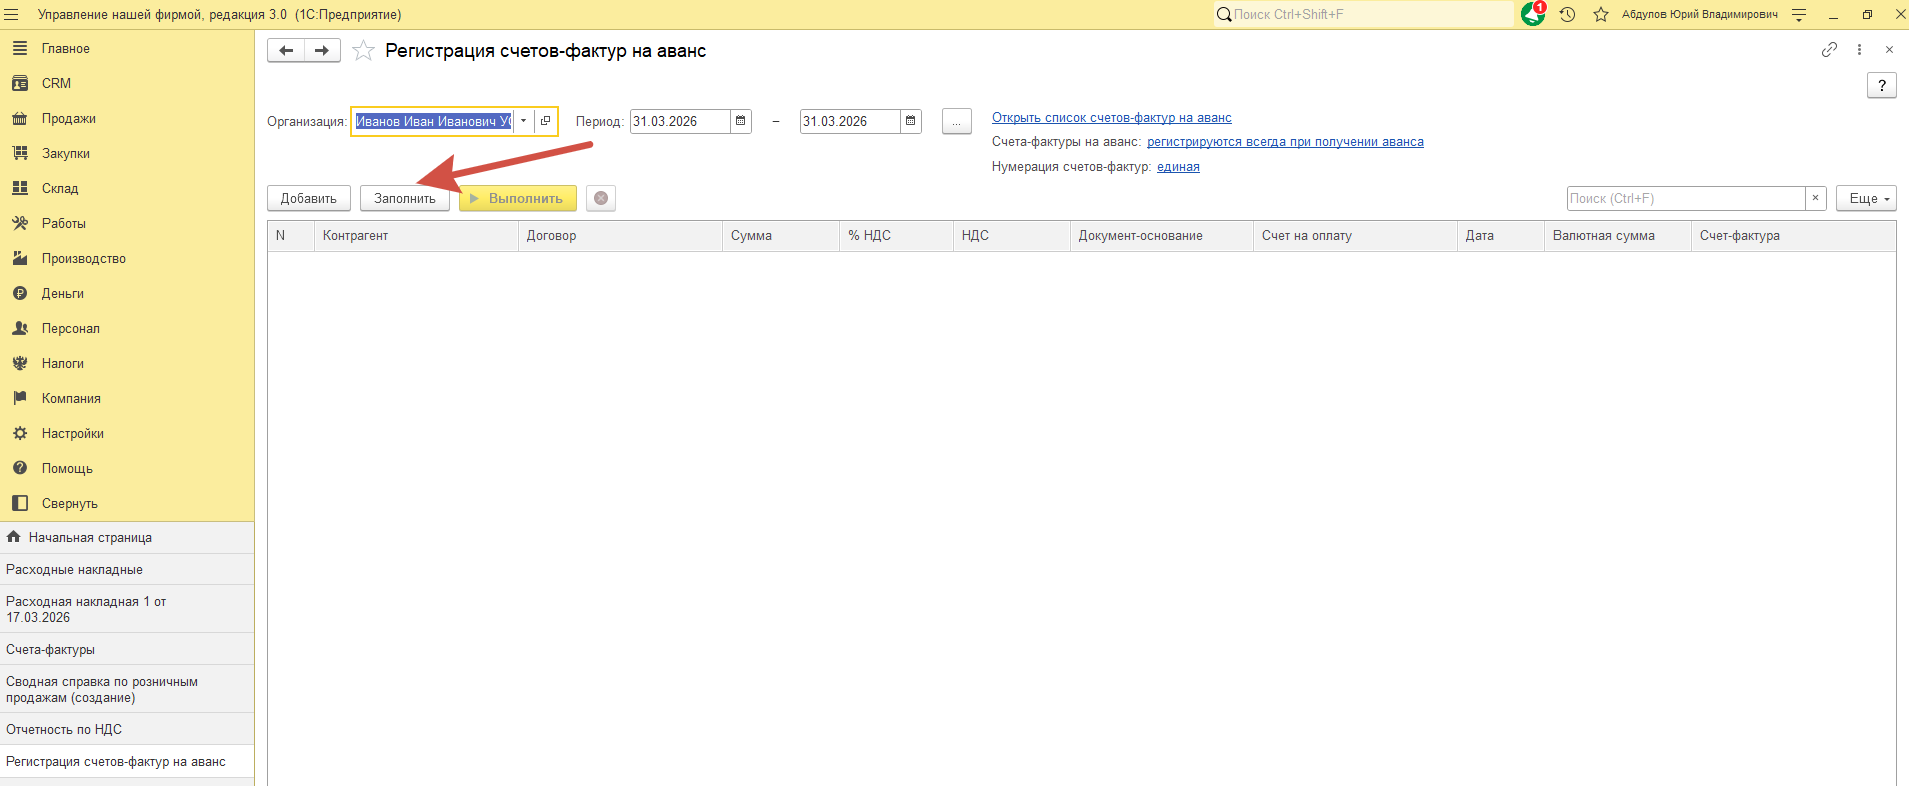Open start date calendar picker

pyautogui.click(x=741, y=121)
